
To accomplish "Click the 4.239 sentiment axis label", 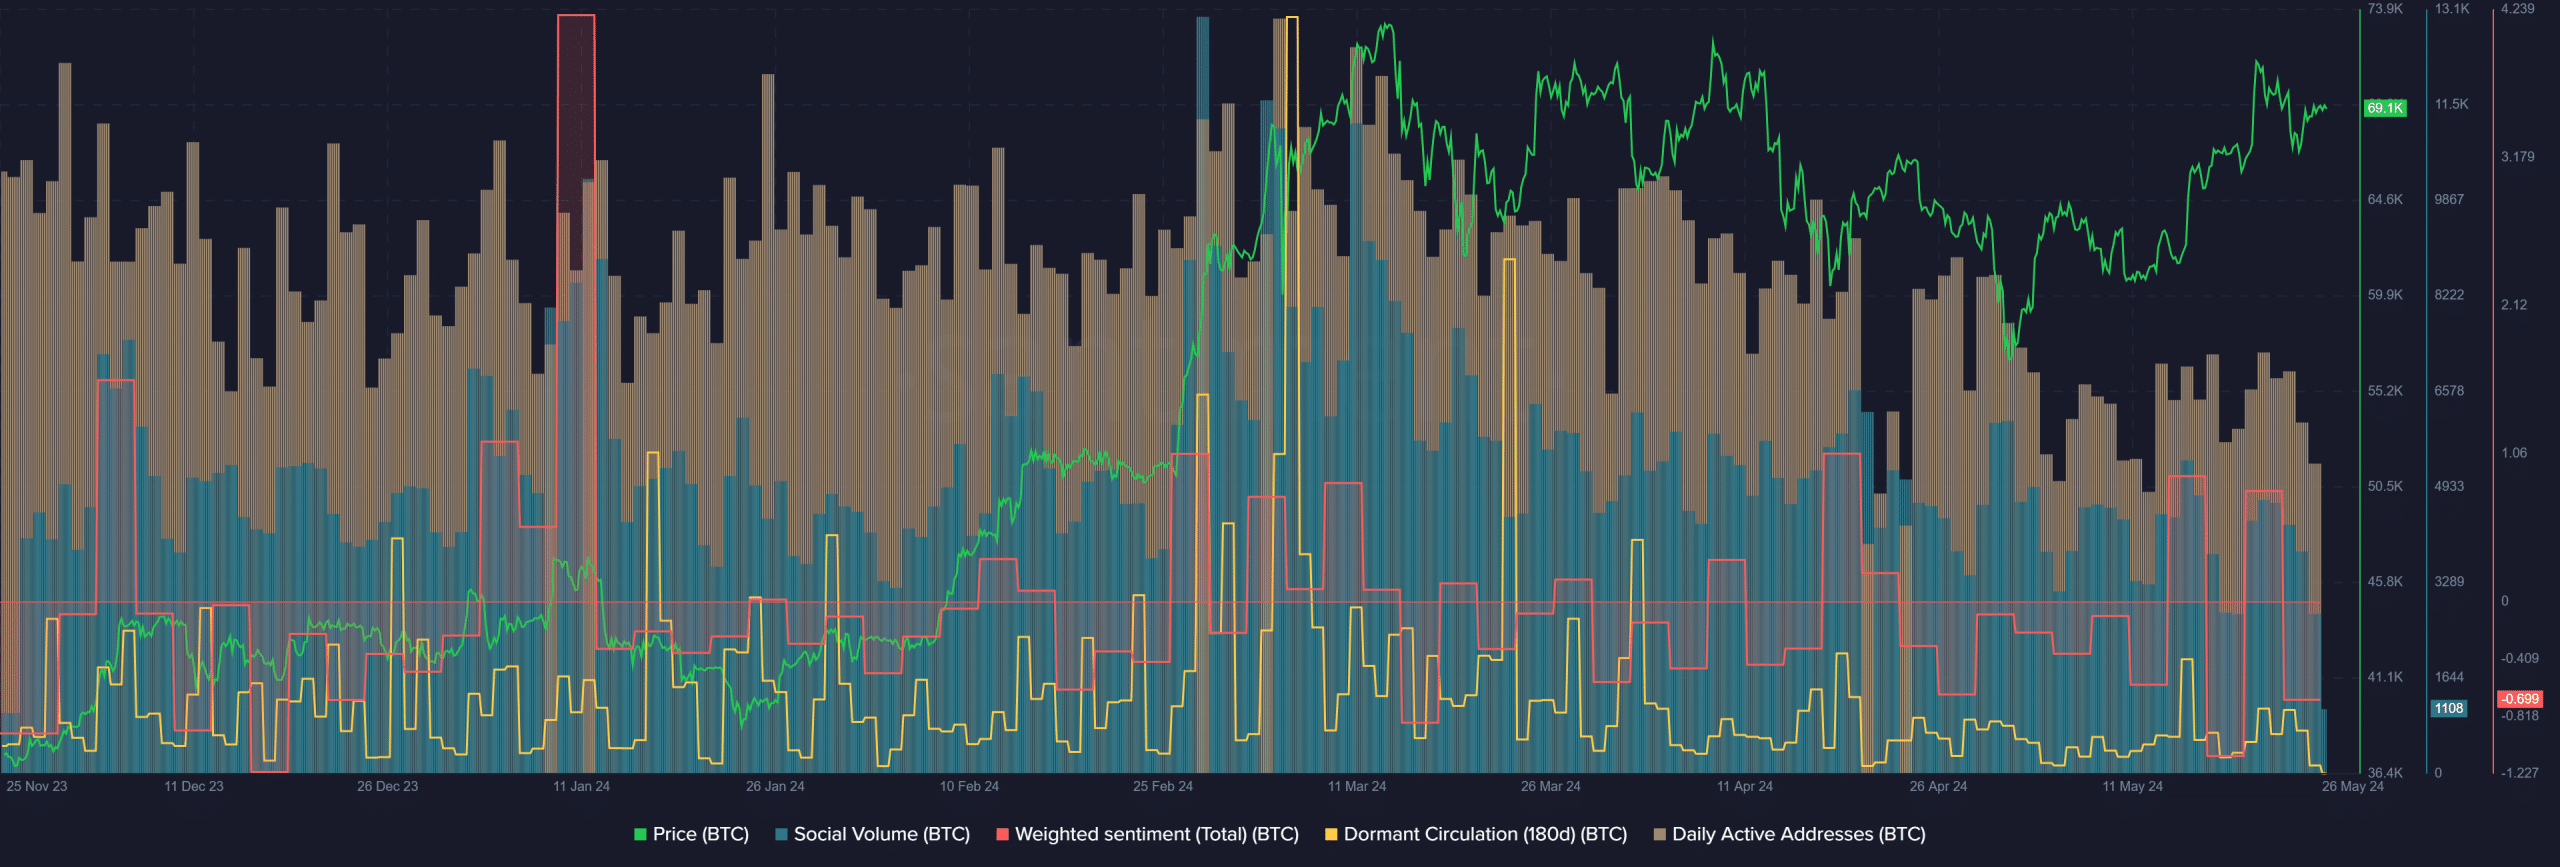I will 2518,9.
